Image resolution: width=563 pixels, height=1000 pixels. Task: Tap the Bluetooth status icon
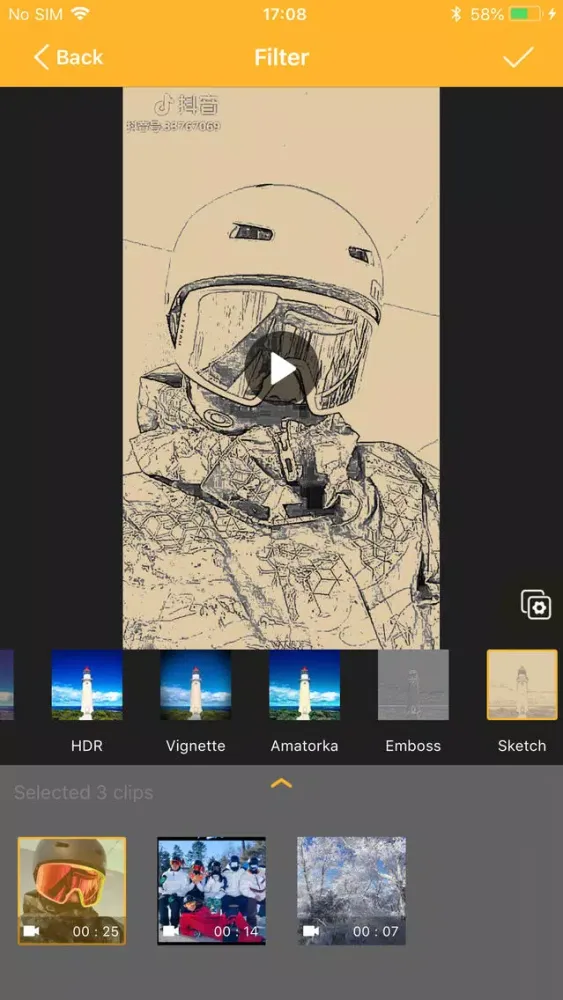point(455,14)
